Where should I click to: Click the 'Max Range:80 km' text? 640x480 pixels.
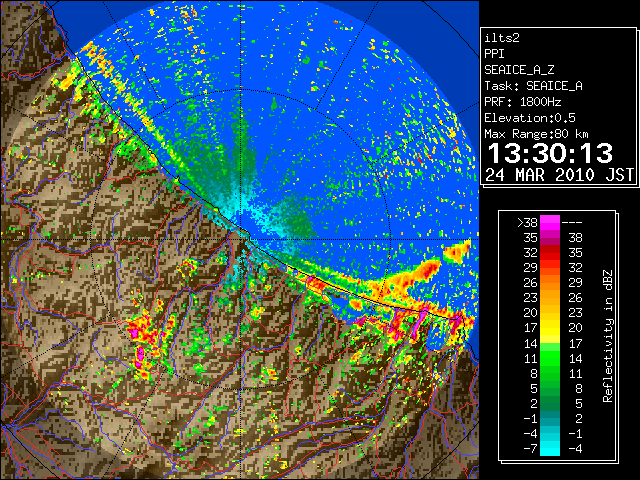536,134
